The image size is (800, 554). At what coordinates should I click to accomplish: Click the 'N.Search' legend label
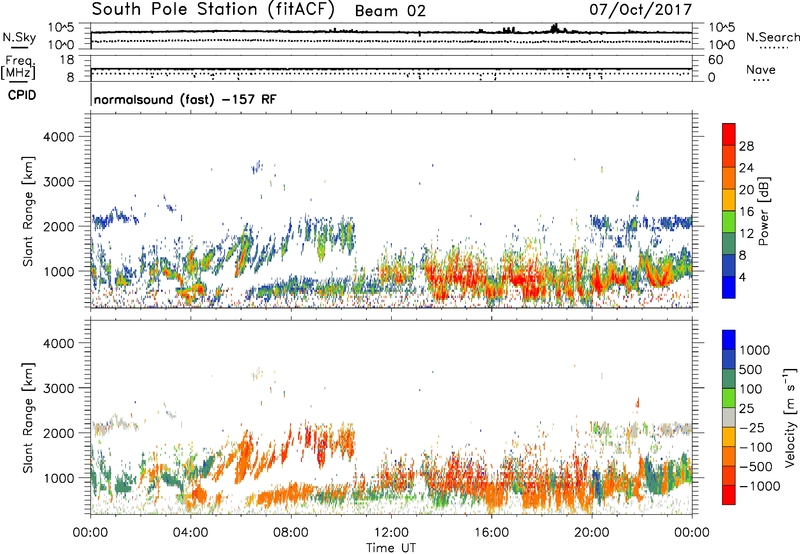point(772,37)
